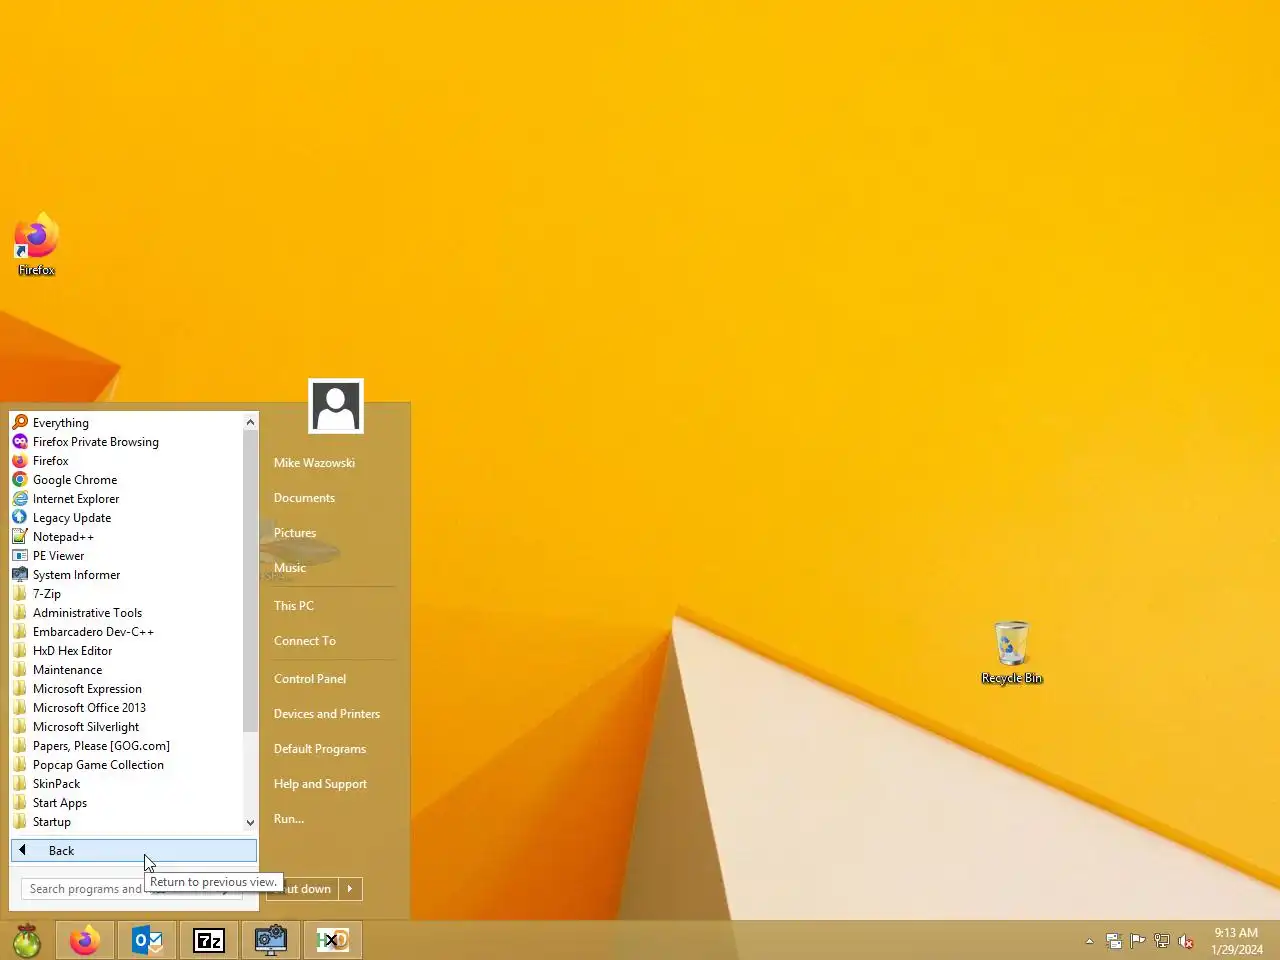The height and width of the screenshot is (960, 1280).
Task: Launch PE Viewer
Action: [x=126, y=556]
